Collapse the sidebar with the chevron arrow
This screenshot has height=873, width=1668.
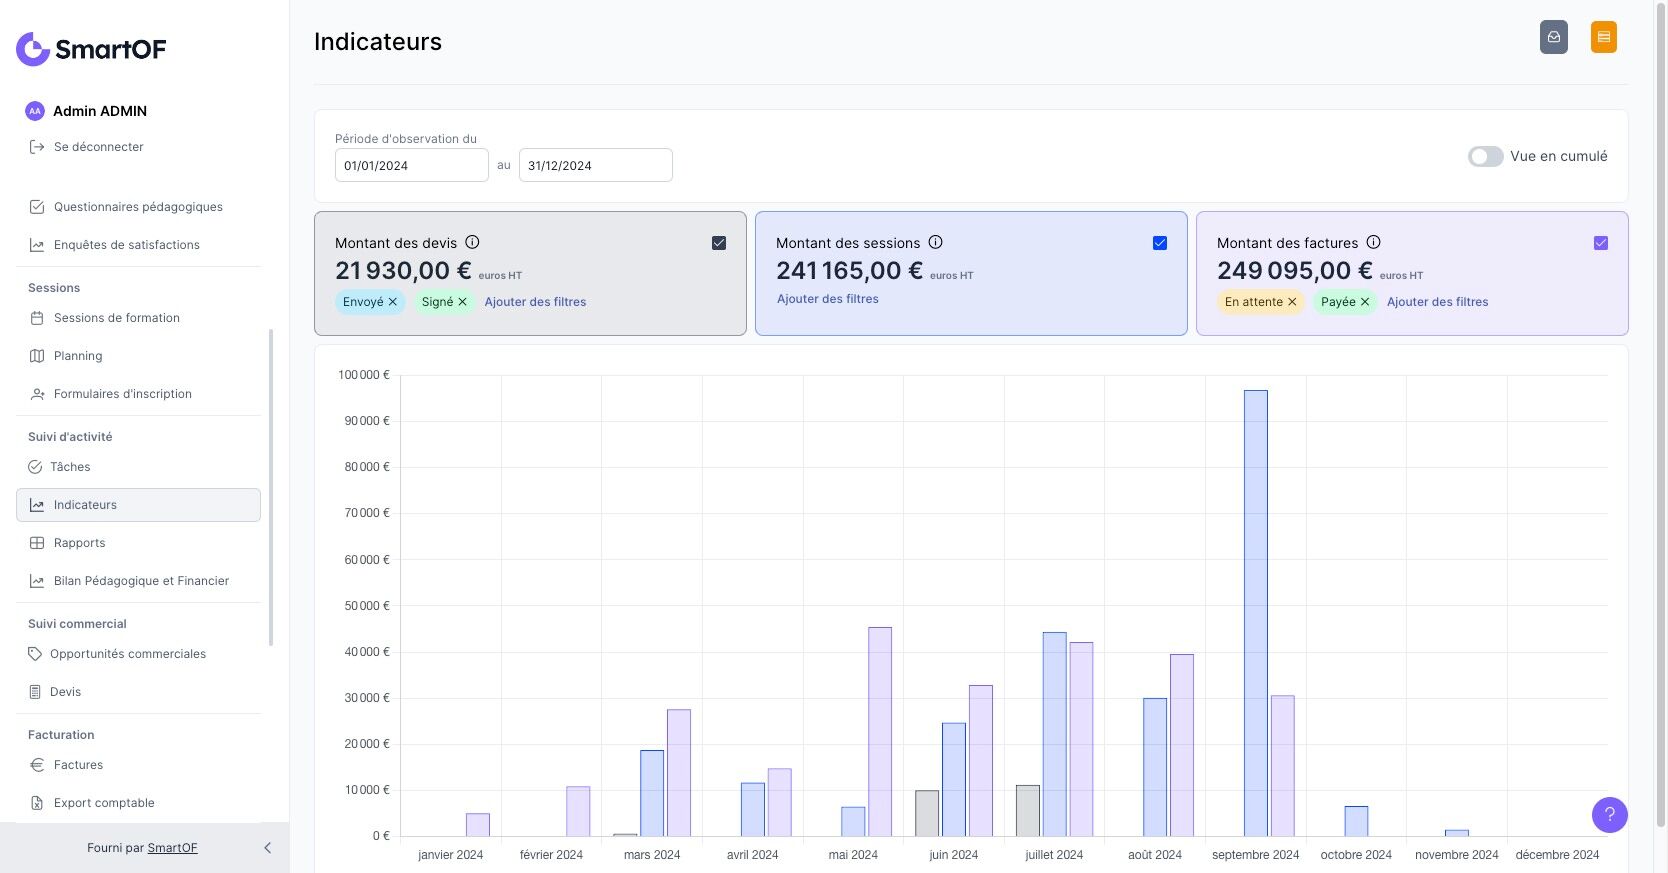click(x=267, y=848)
